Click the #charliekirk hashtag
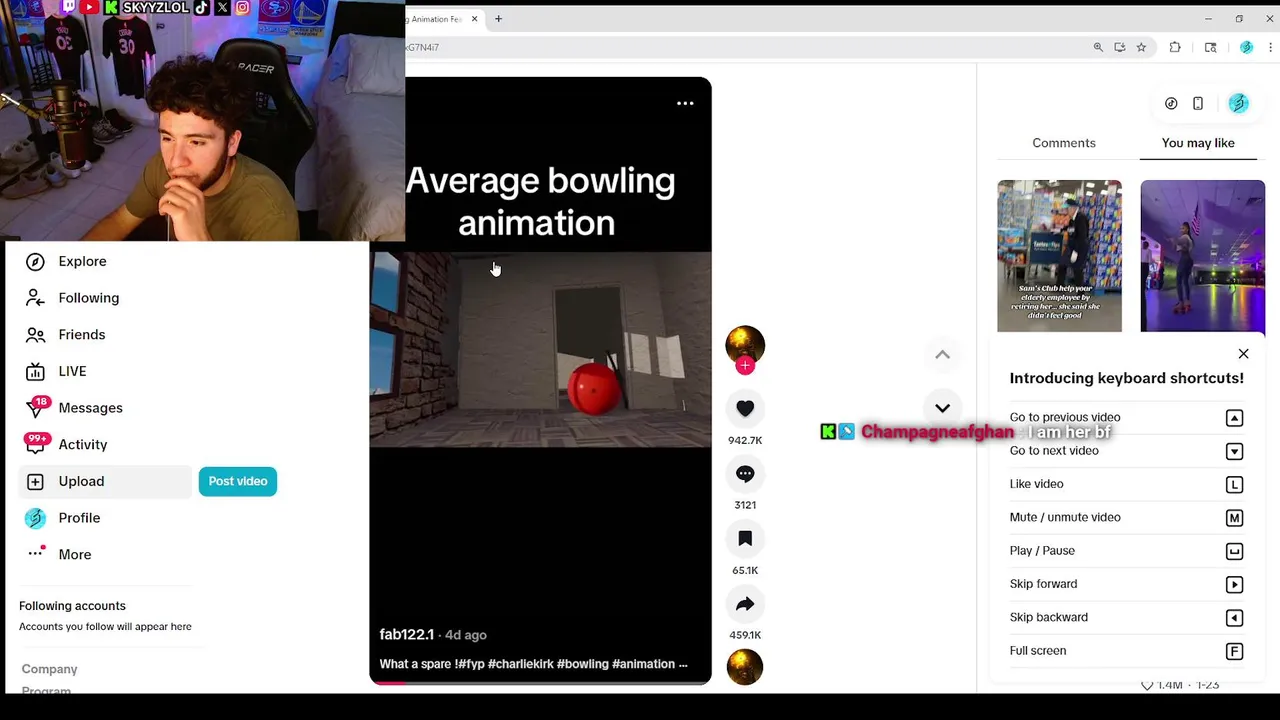Viewport: 1280px width, 720px height. click(x=520, y=664)
